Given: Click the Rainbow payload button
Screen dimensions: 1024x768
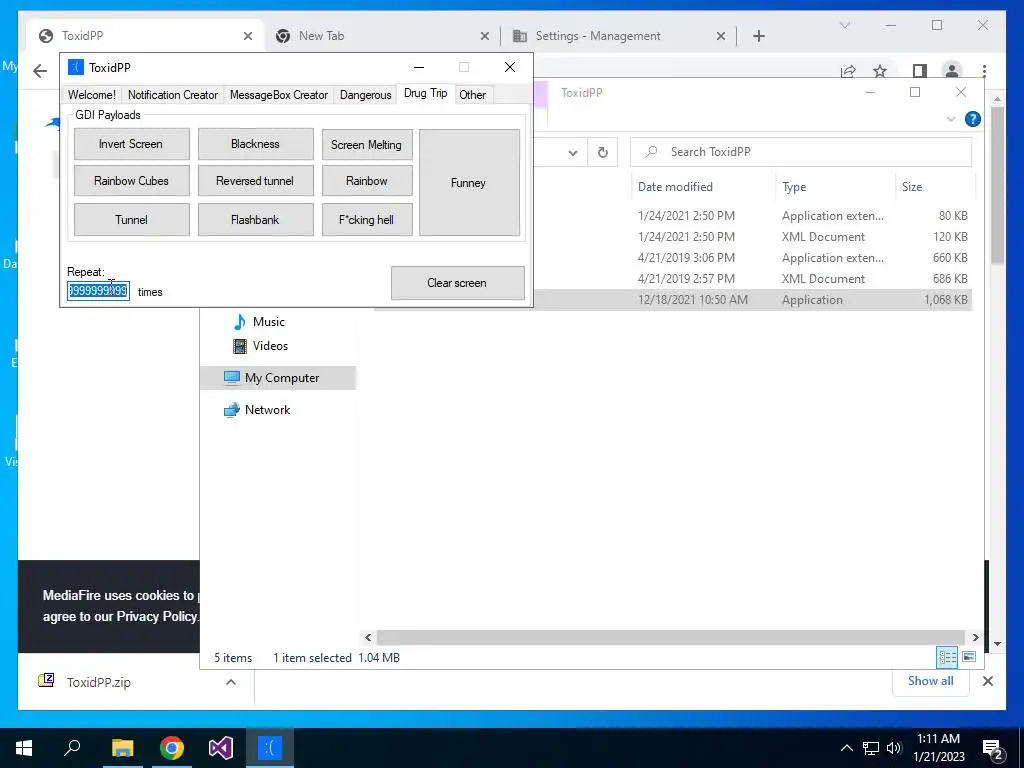Looking at the screenshot, I should tap(366, 181).
